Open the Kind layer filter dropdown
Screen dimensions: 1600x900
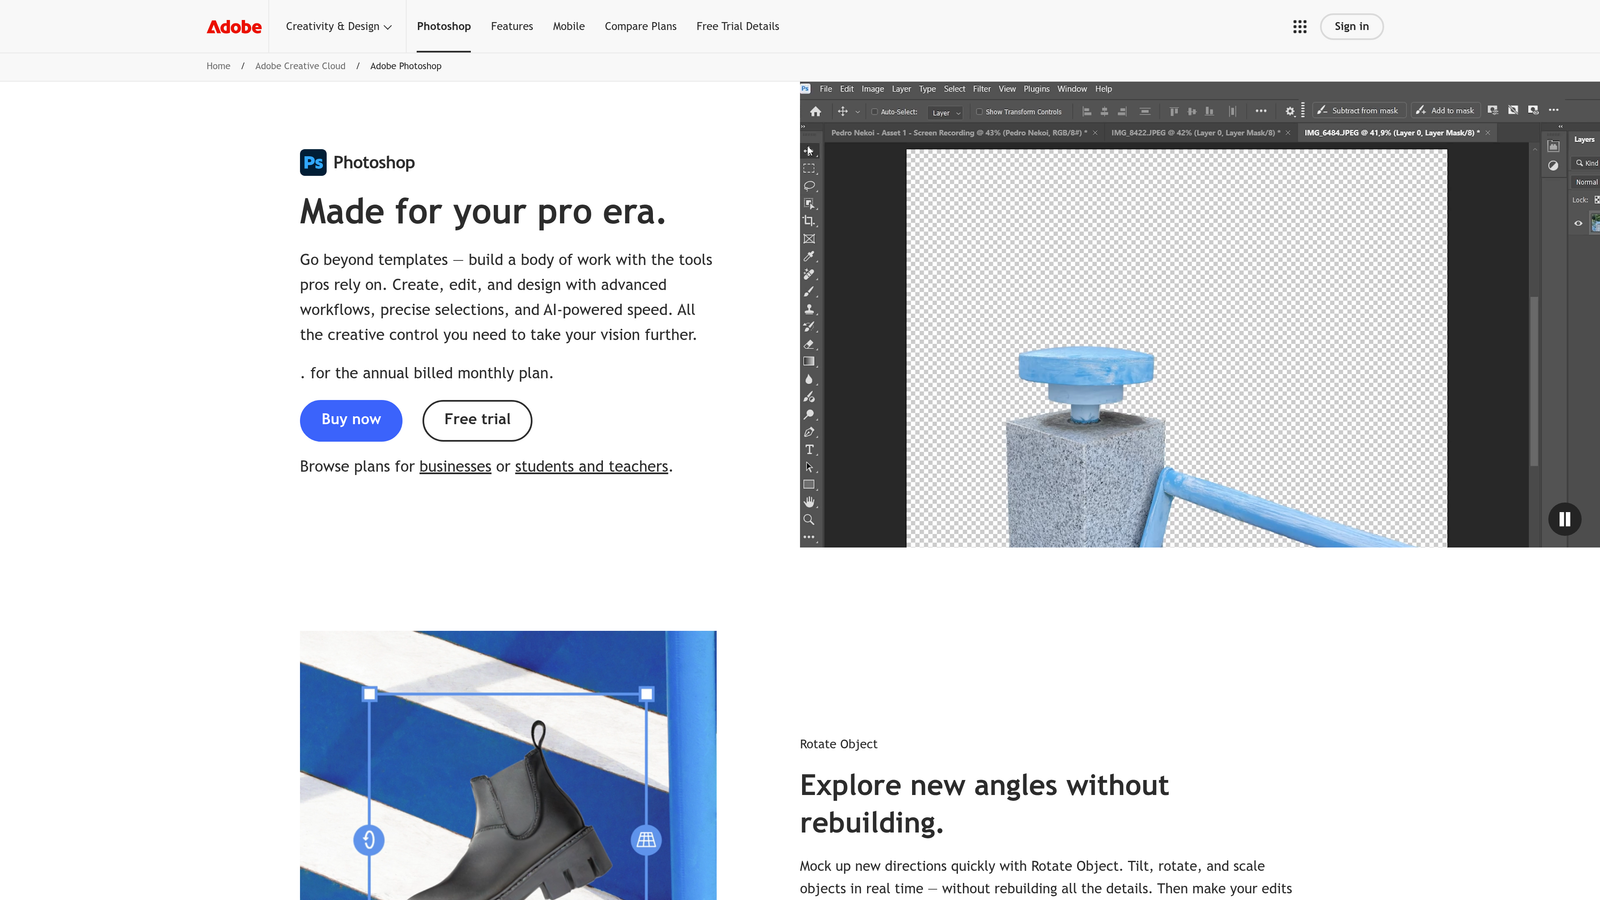click(1586, 163)
